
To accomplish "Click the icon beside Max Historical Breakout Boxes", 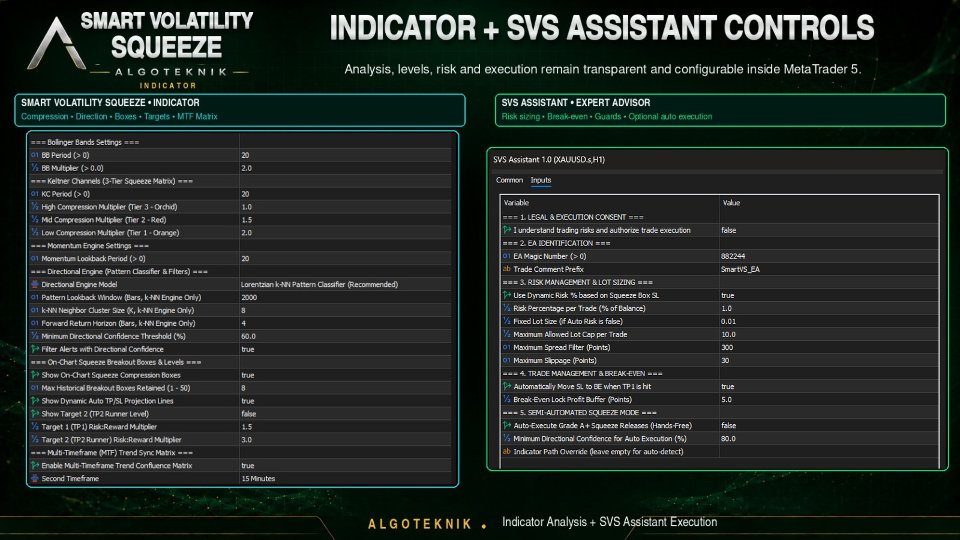I will (x=35, y=388).
